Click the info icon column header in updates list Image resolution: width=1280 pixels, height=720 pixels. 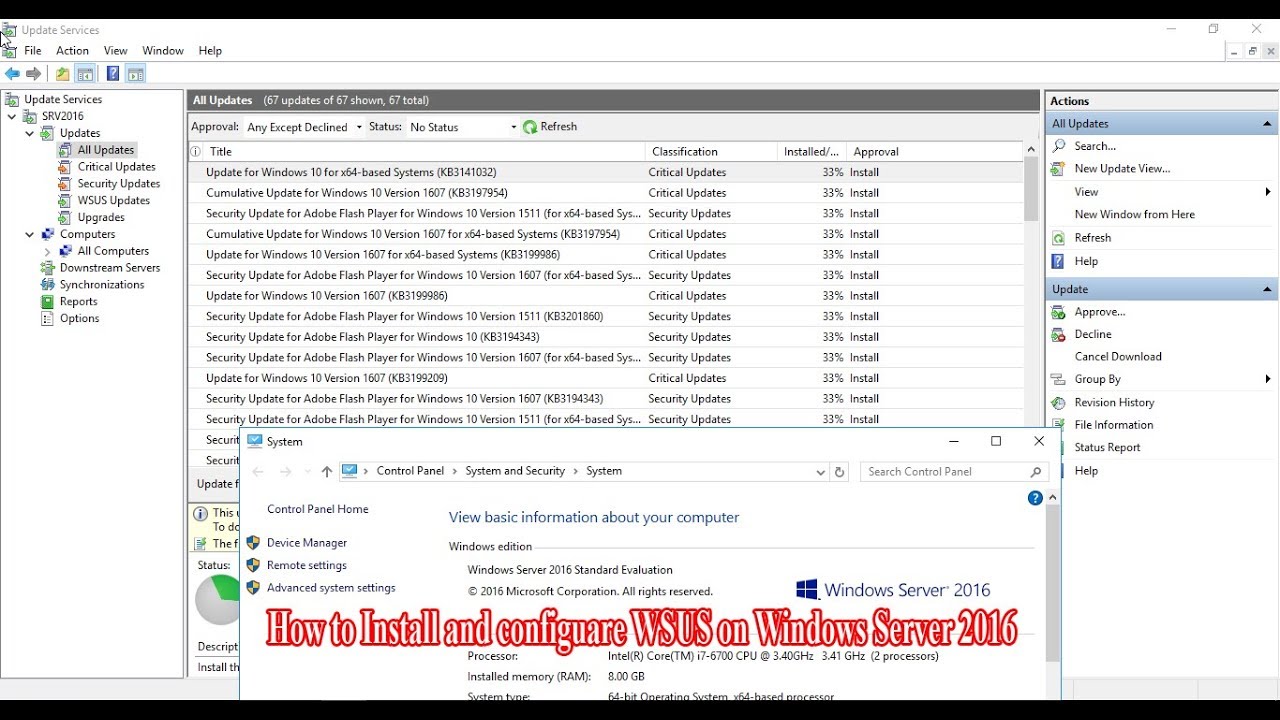point(196,152)
